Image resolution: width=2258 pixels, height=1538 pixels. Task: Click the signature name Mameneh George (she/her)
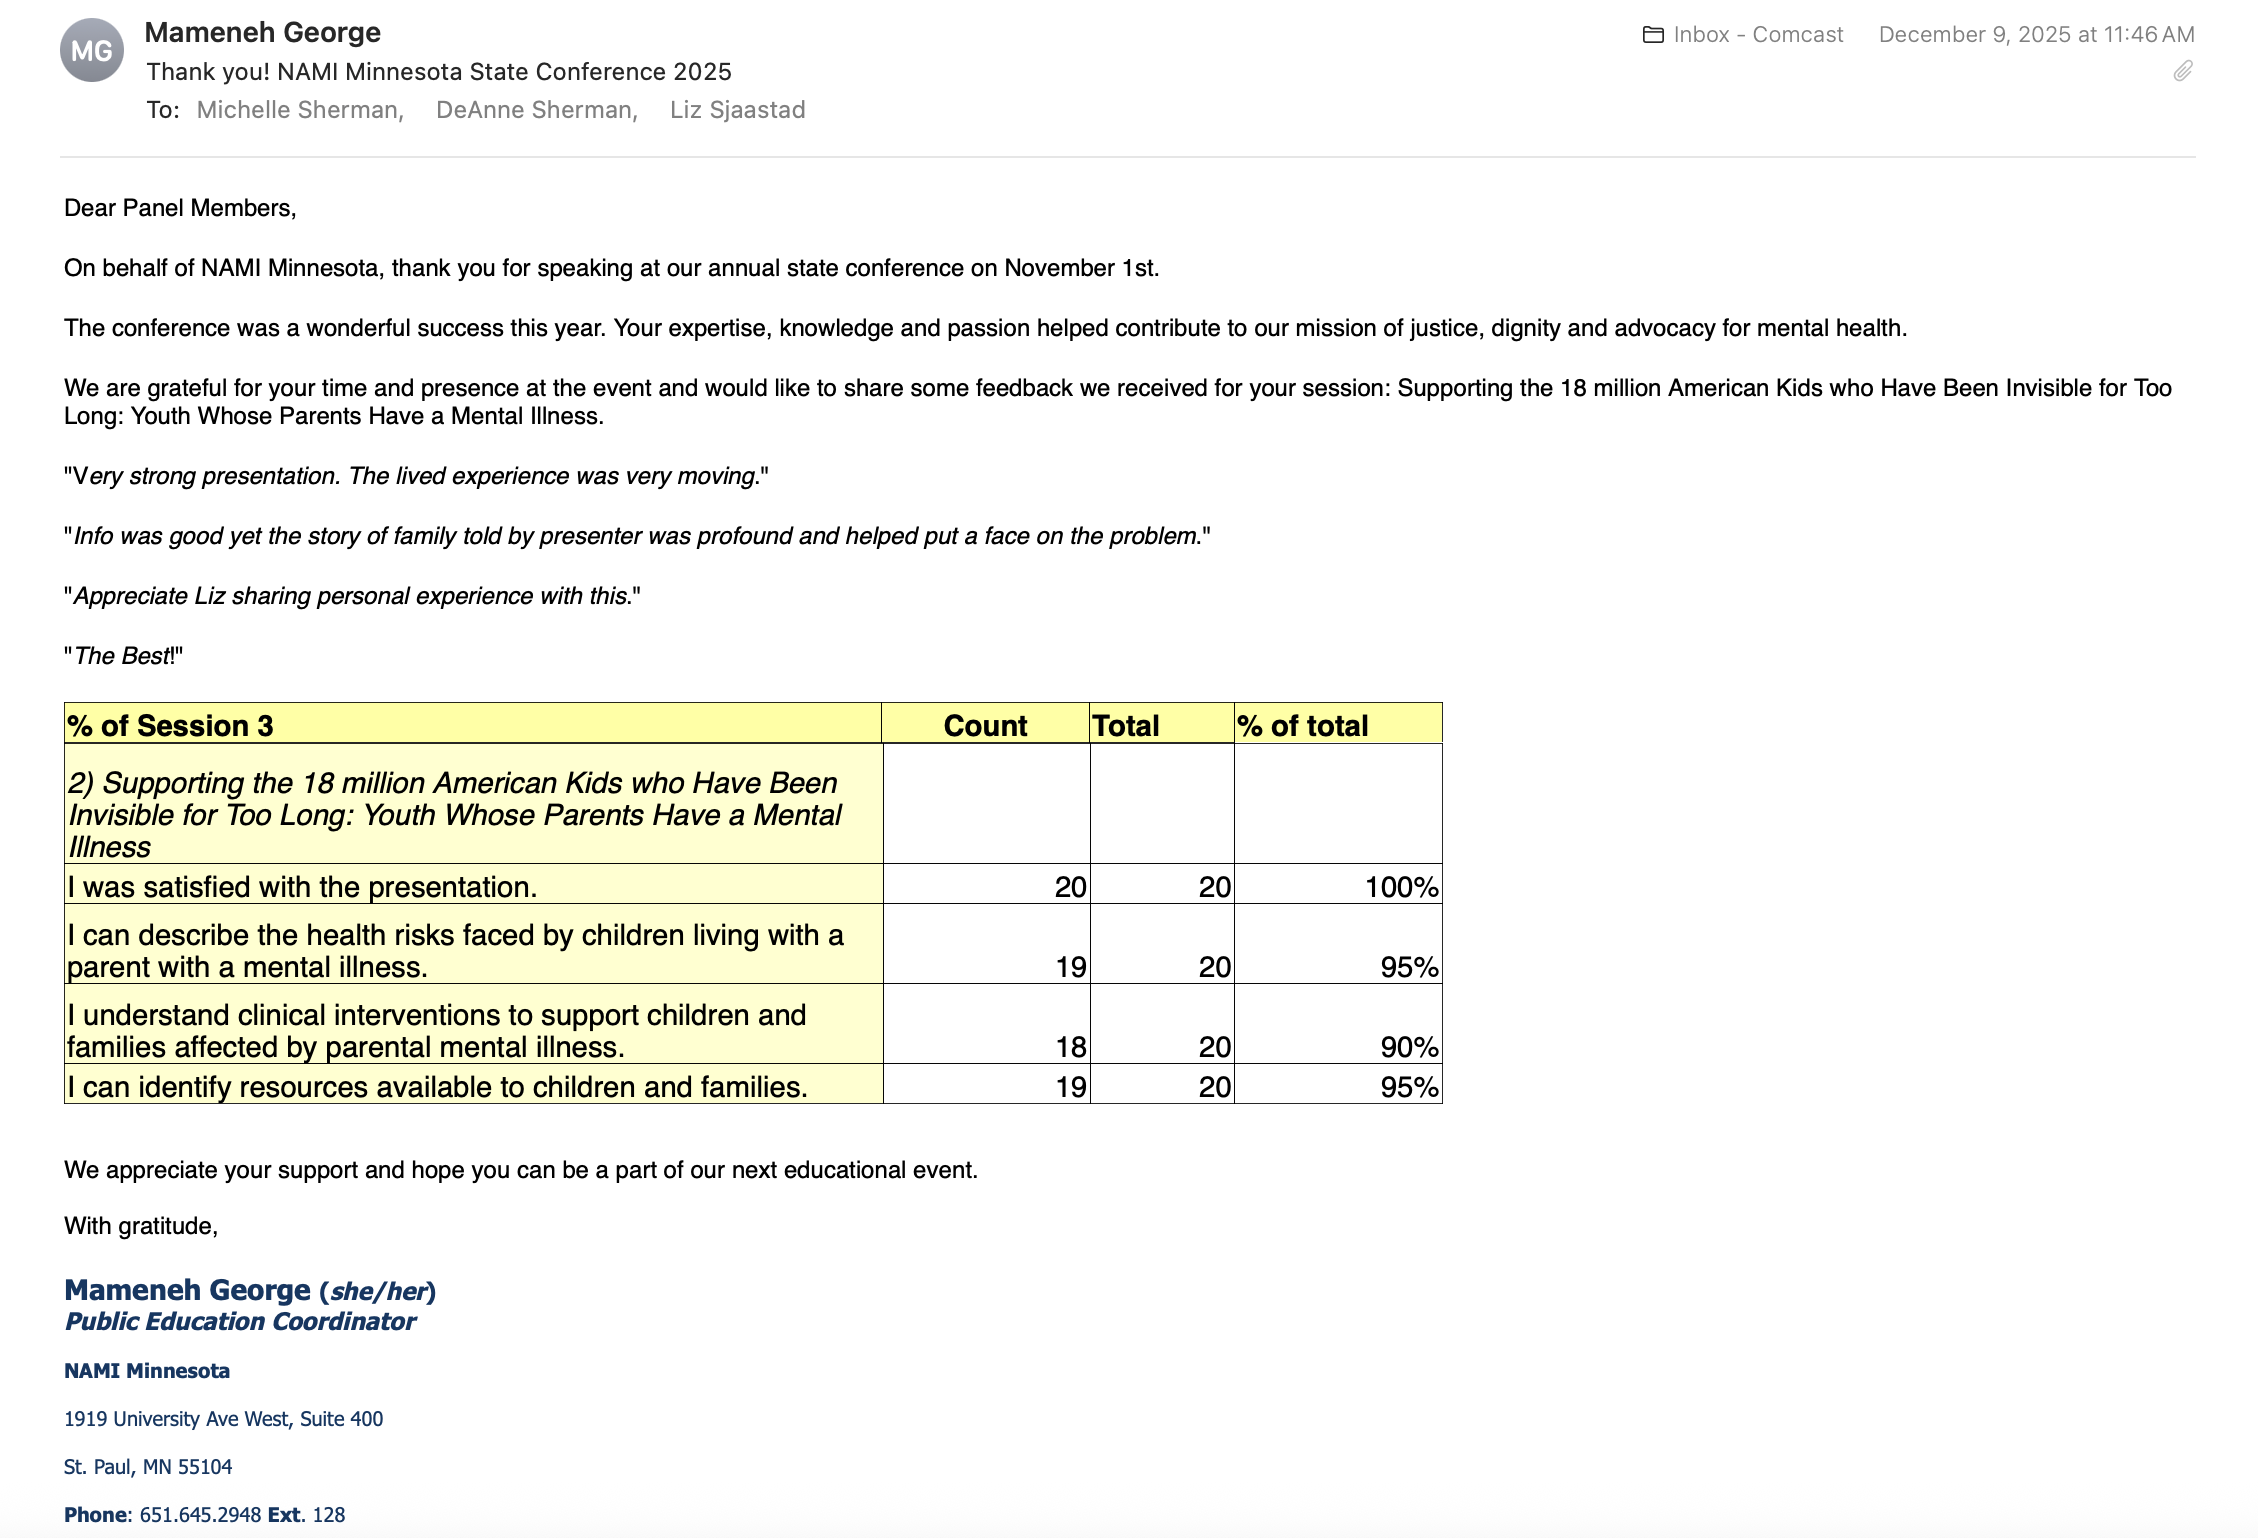[250, 1290]
